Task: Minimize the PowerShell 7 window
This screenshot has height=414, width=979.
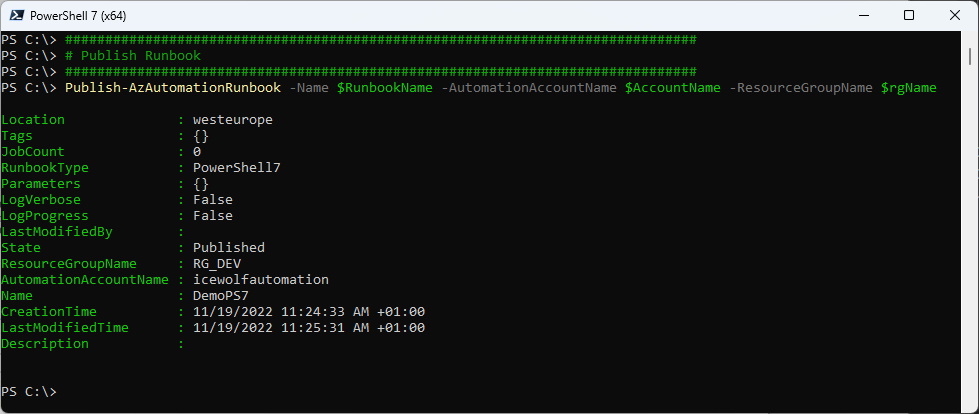Action: [x=863, y=16]
